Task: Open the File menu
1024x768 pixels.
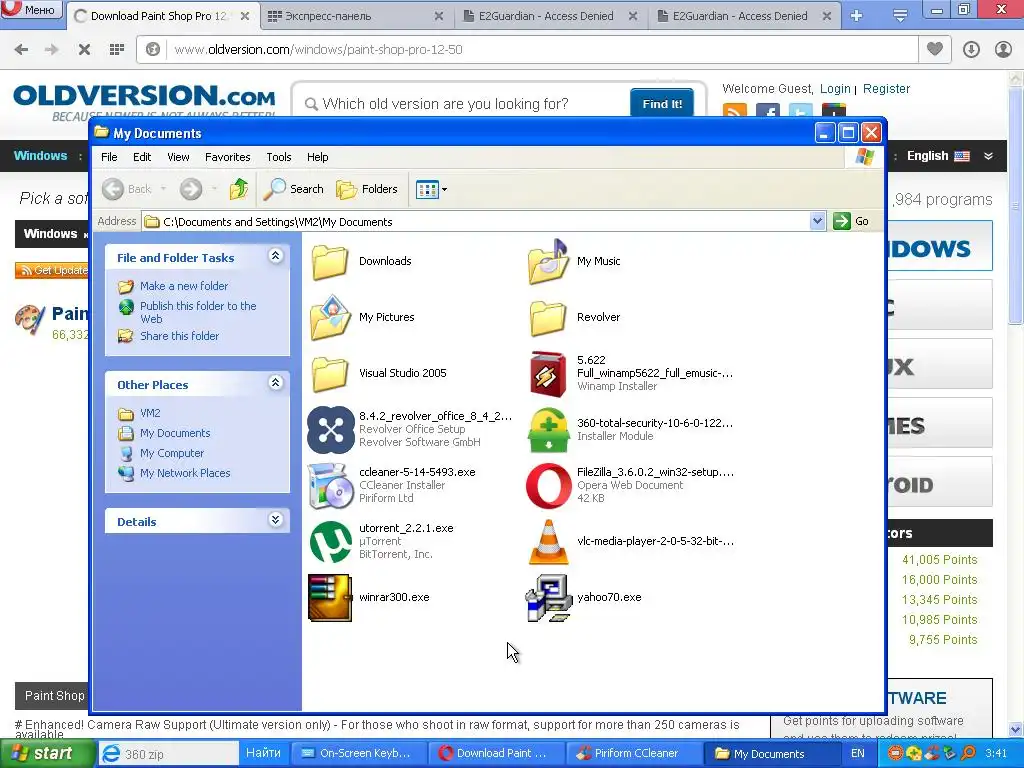Action: pyautogui.click(x=109, y=157)
